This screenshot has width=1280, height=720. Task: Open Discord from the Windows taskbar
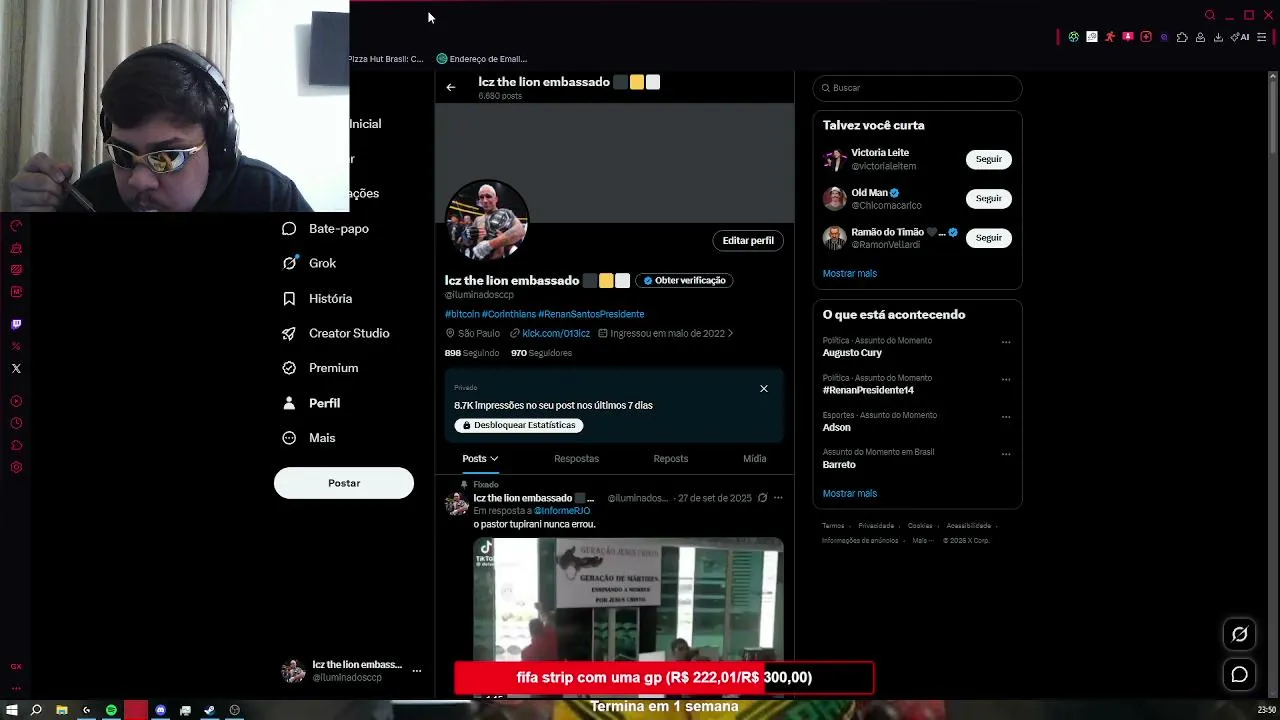point(160,710)
